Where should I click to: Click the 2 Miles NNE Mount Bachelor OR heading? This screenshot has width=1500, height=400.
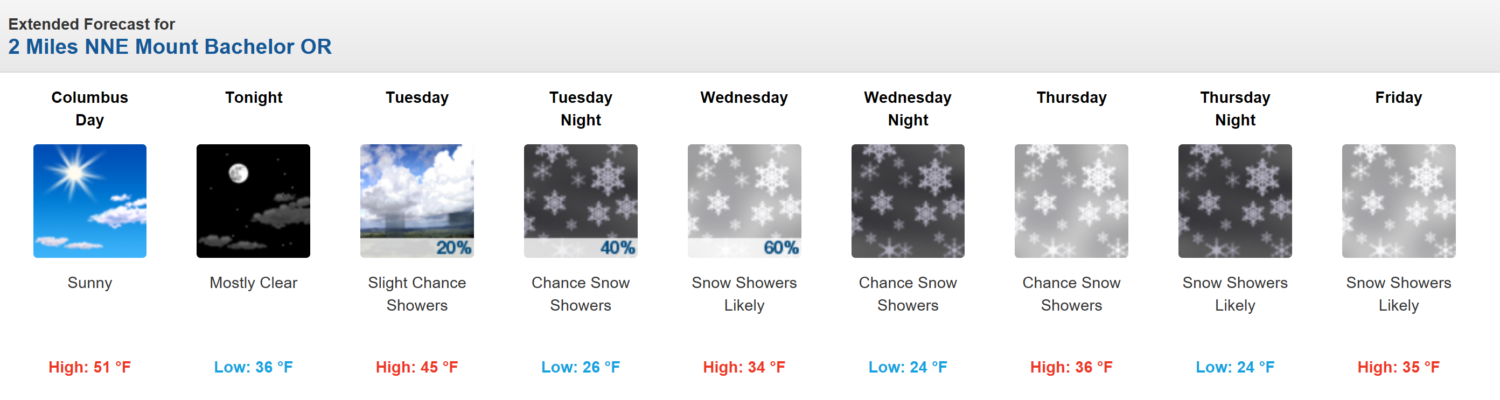pos(170,46)
